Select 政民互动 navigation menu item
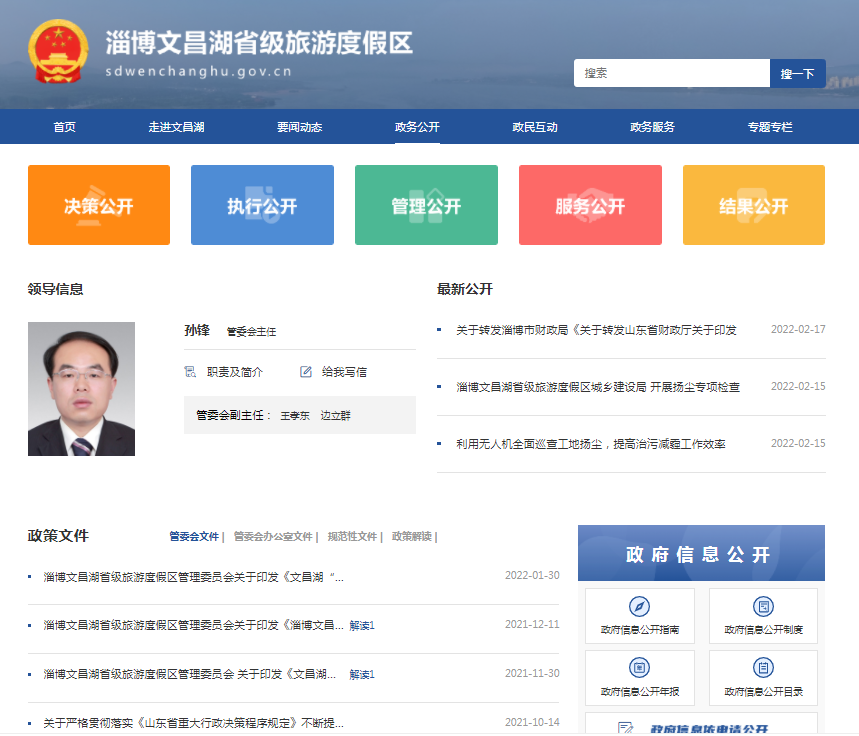 pos(535,127)
